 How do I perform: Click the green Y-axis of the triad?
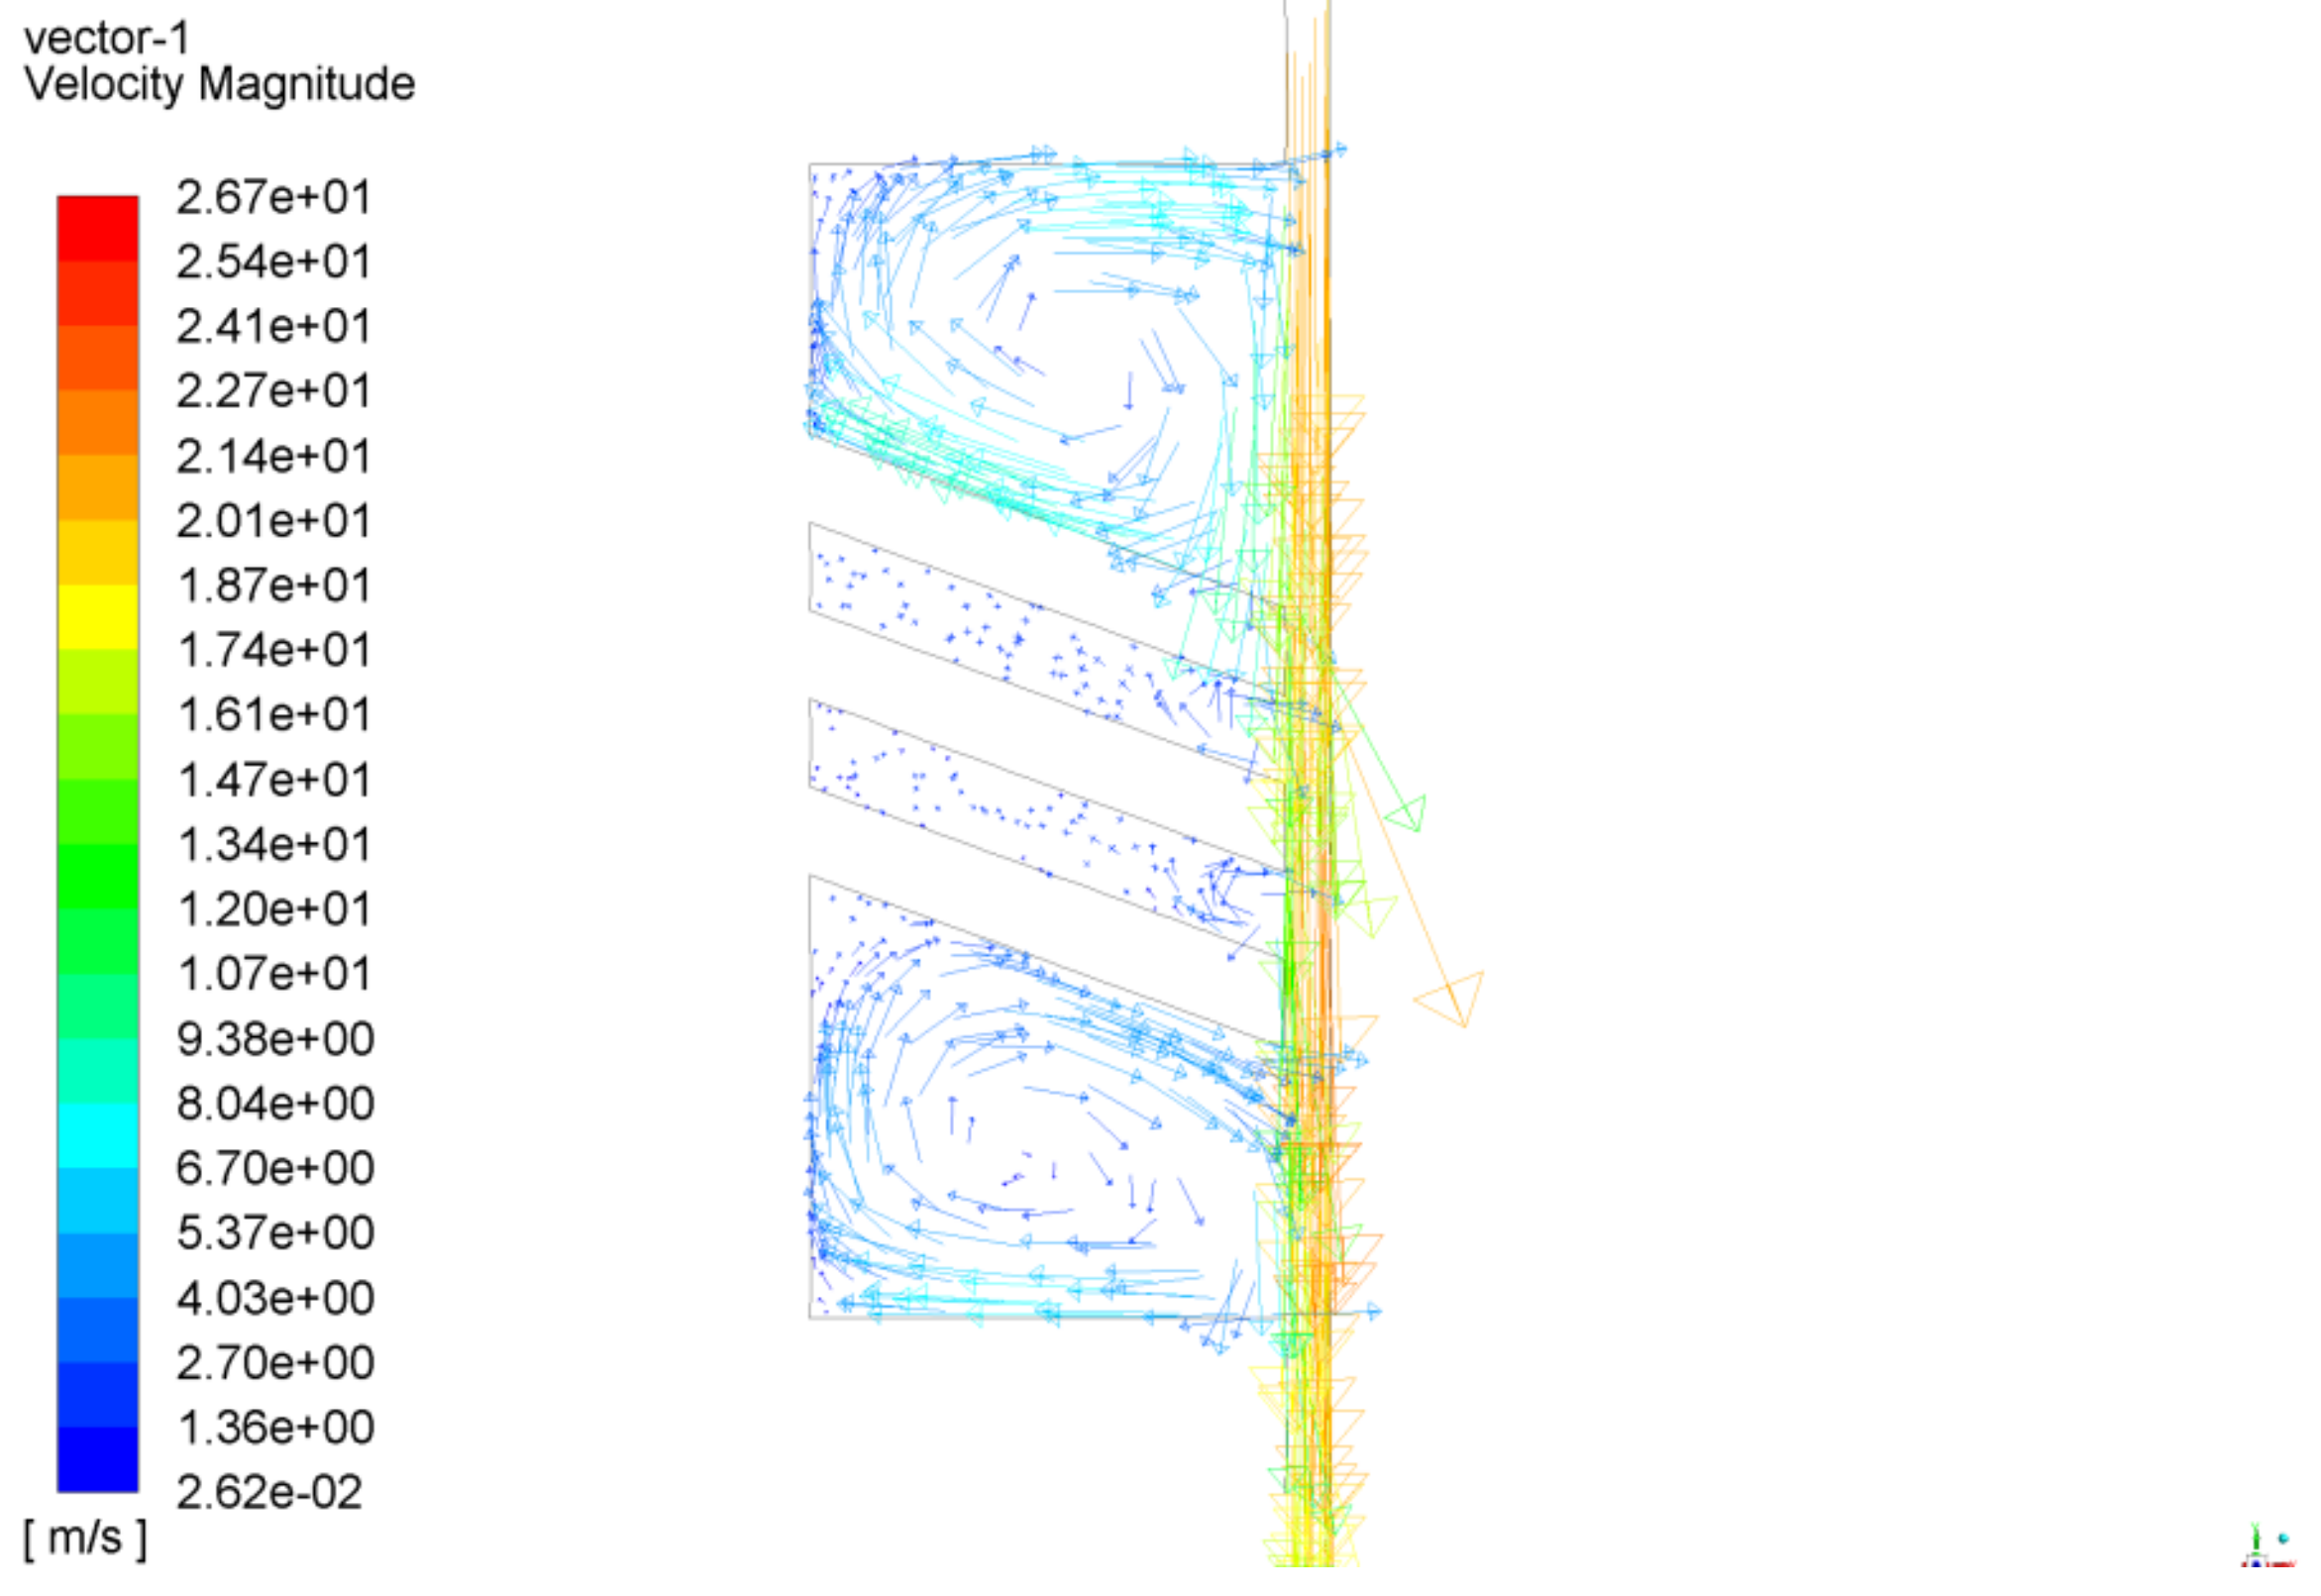click(2256, 1541)
